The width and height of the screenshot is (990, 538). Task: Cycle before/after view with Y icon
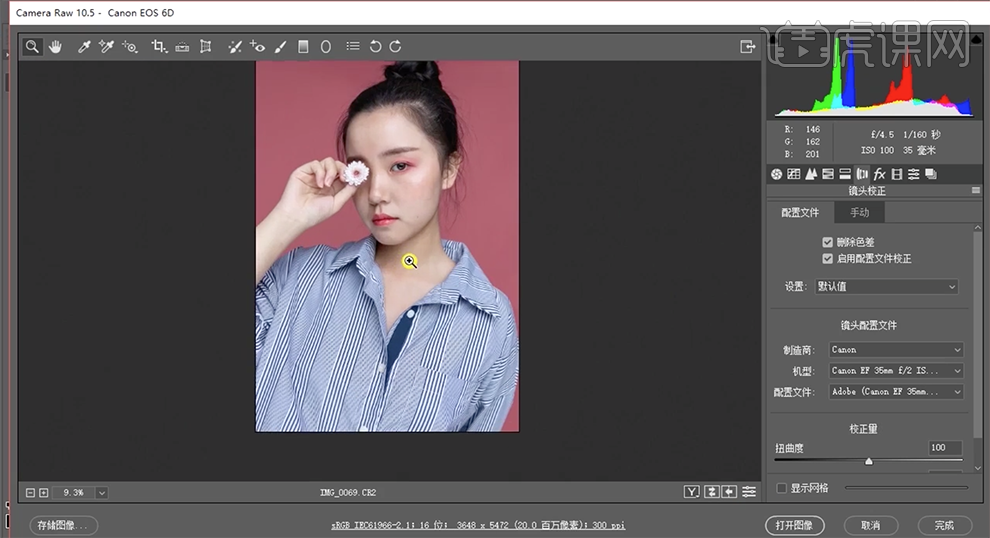(692, 492)
